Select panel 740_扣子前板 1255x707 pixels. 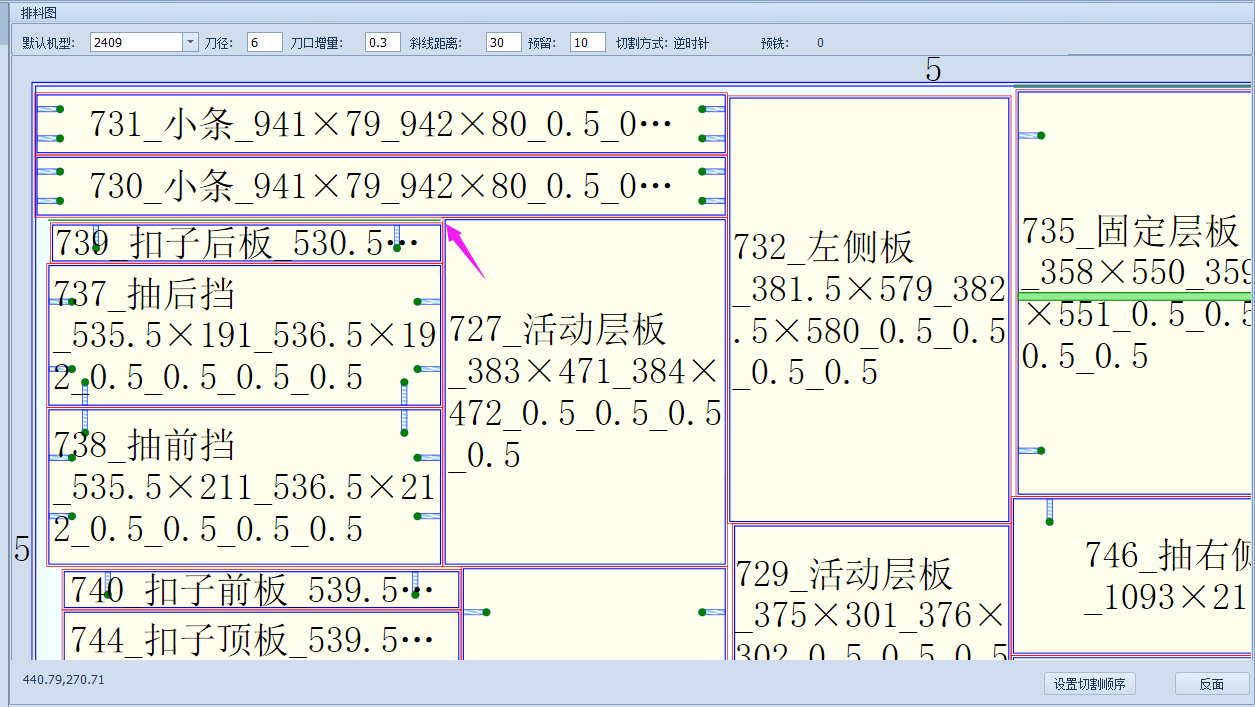tap(261, 590)
